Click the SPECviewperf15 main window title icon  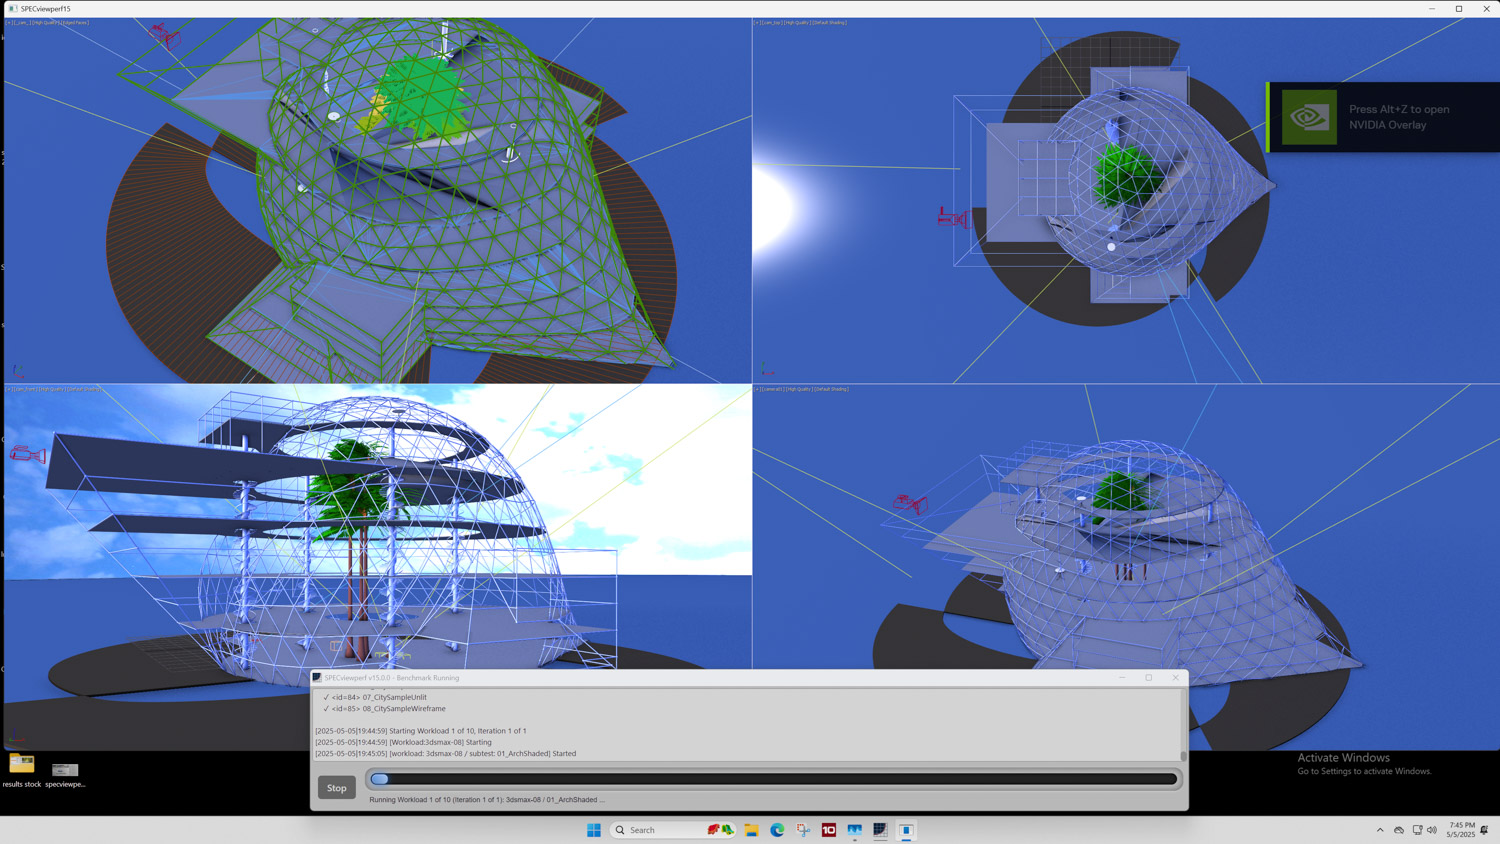click(x=13, y=8)
